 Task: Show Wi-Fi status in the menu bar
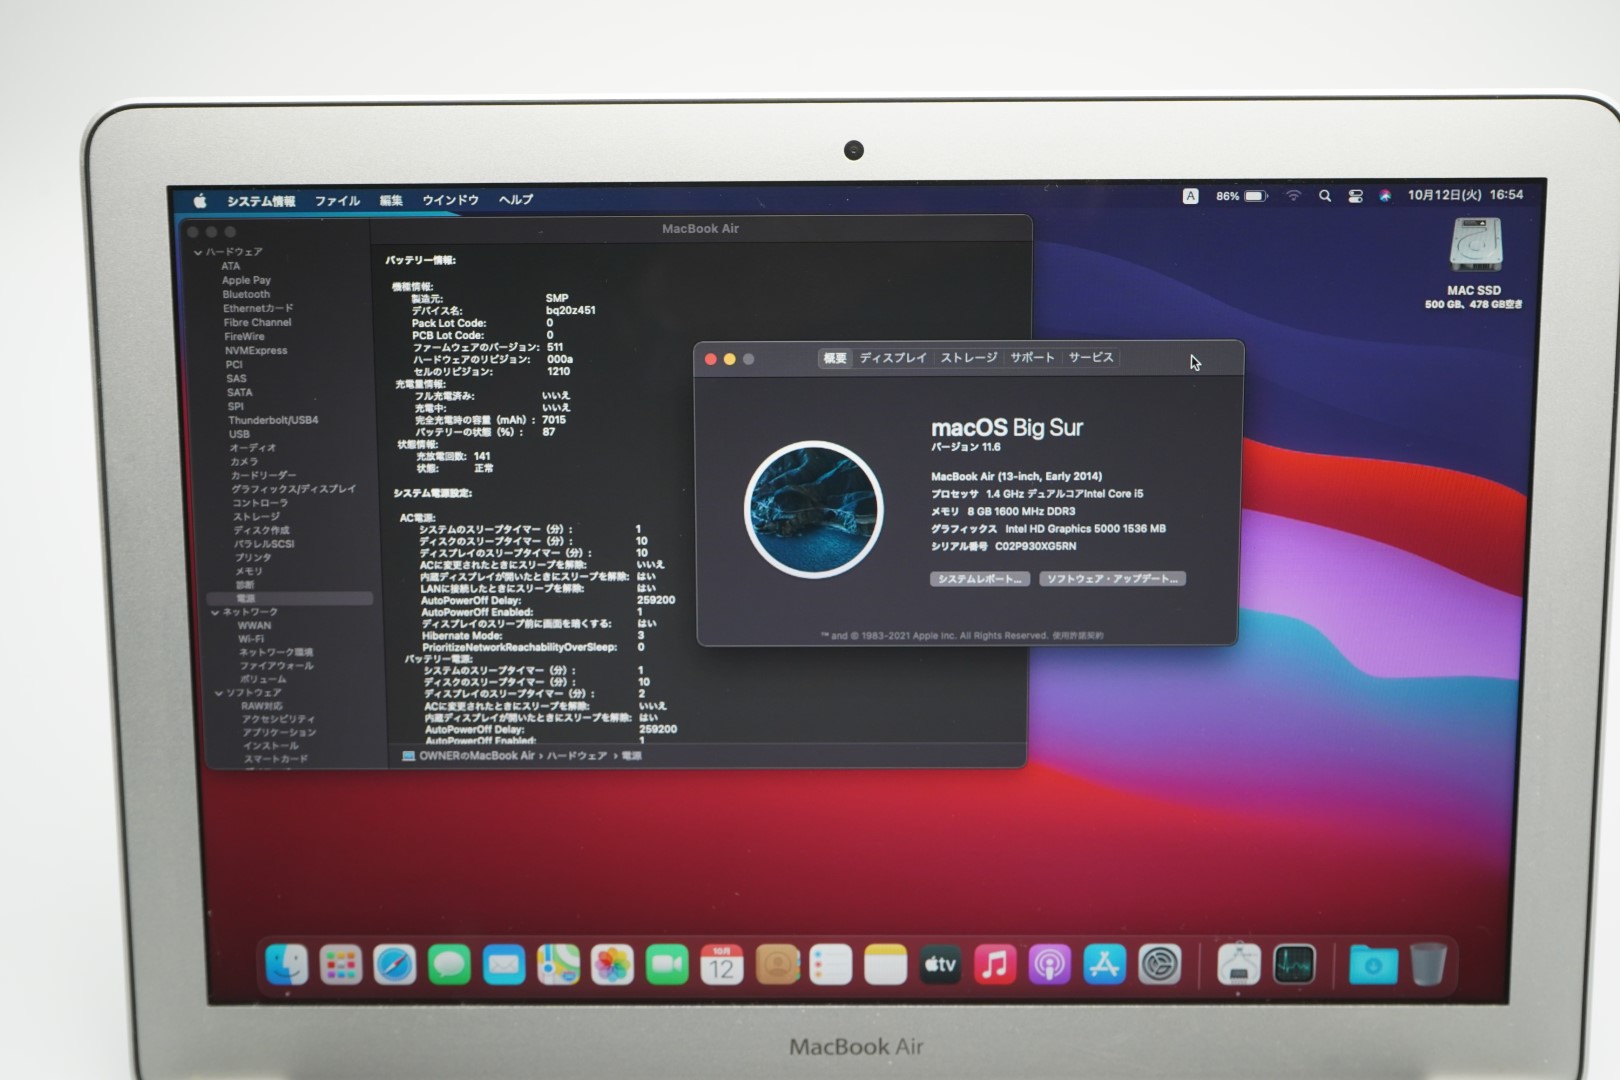click(x=1293, y=196)
